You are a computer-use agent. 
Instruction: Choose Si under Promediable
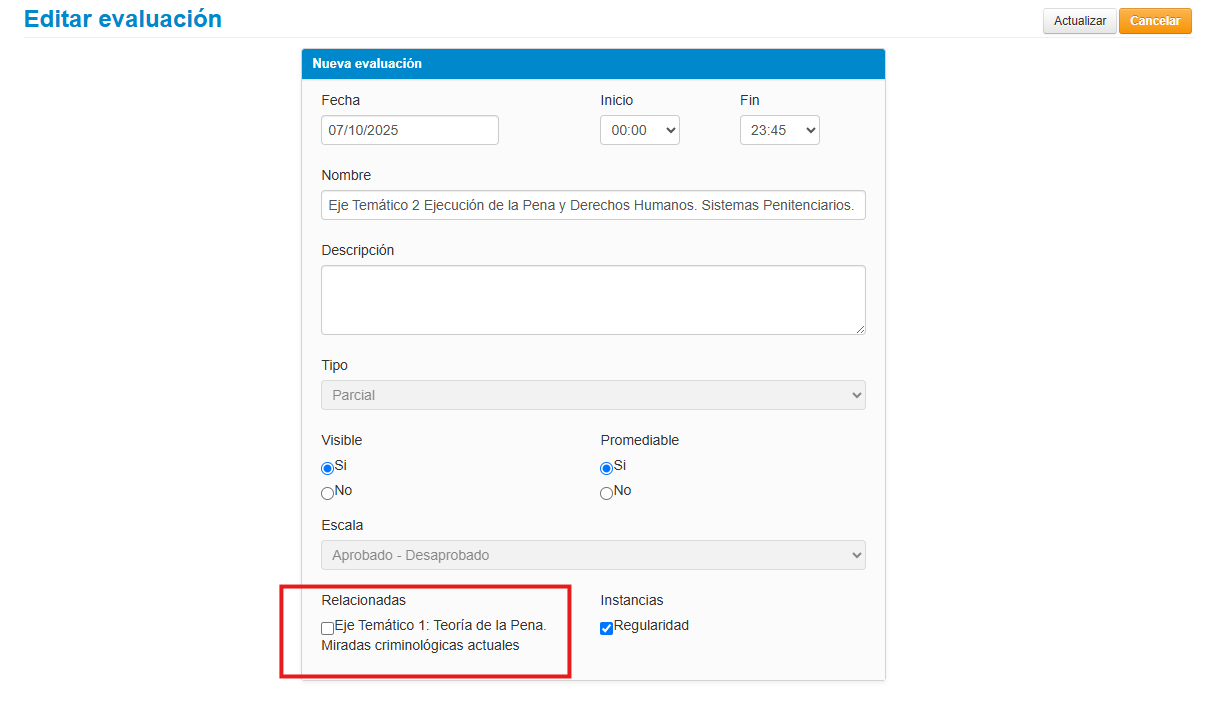(606, 468)
